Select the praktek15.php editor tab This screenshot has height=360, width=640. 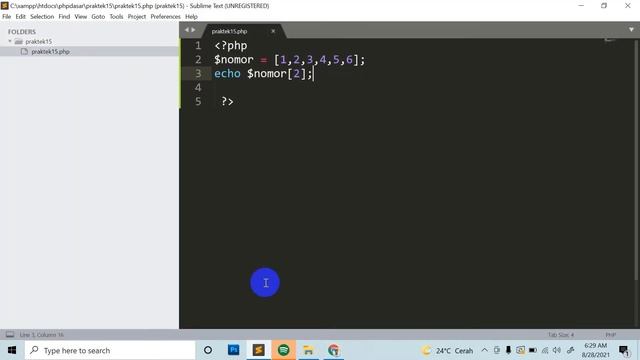(x=229, y=31)
